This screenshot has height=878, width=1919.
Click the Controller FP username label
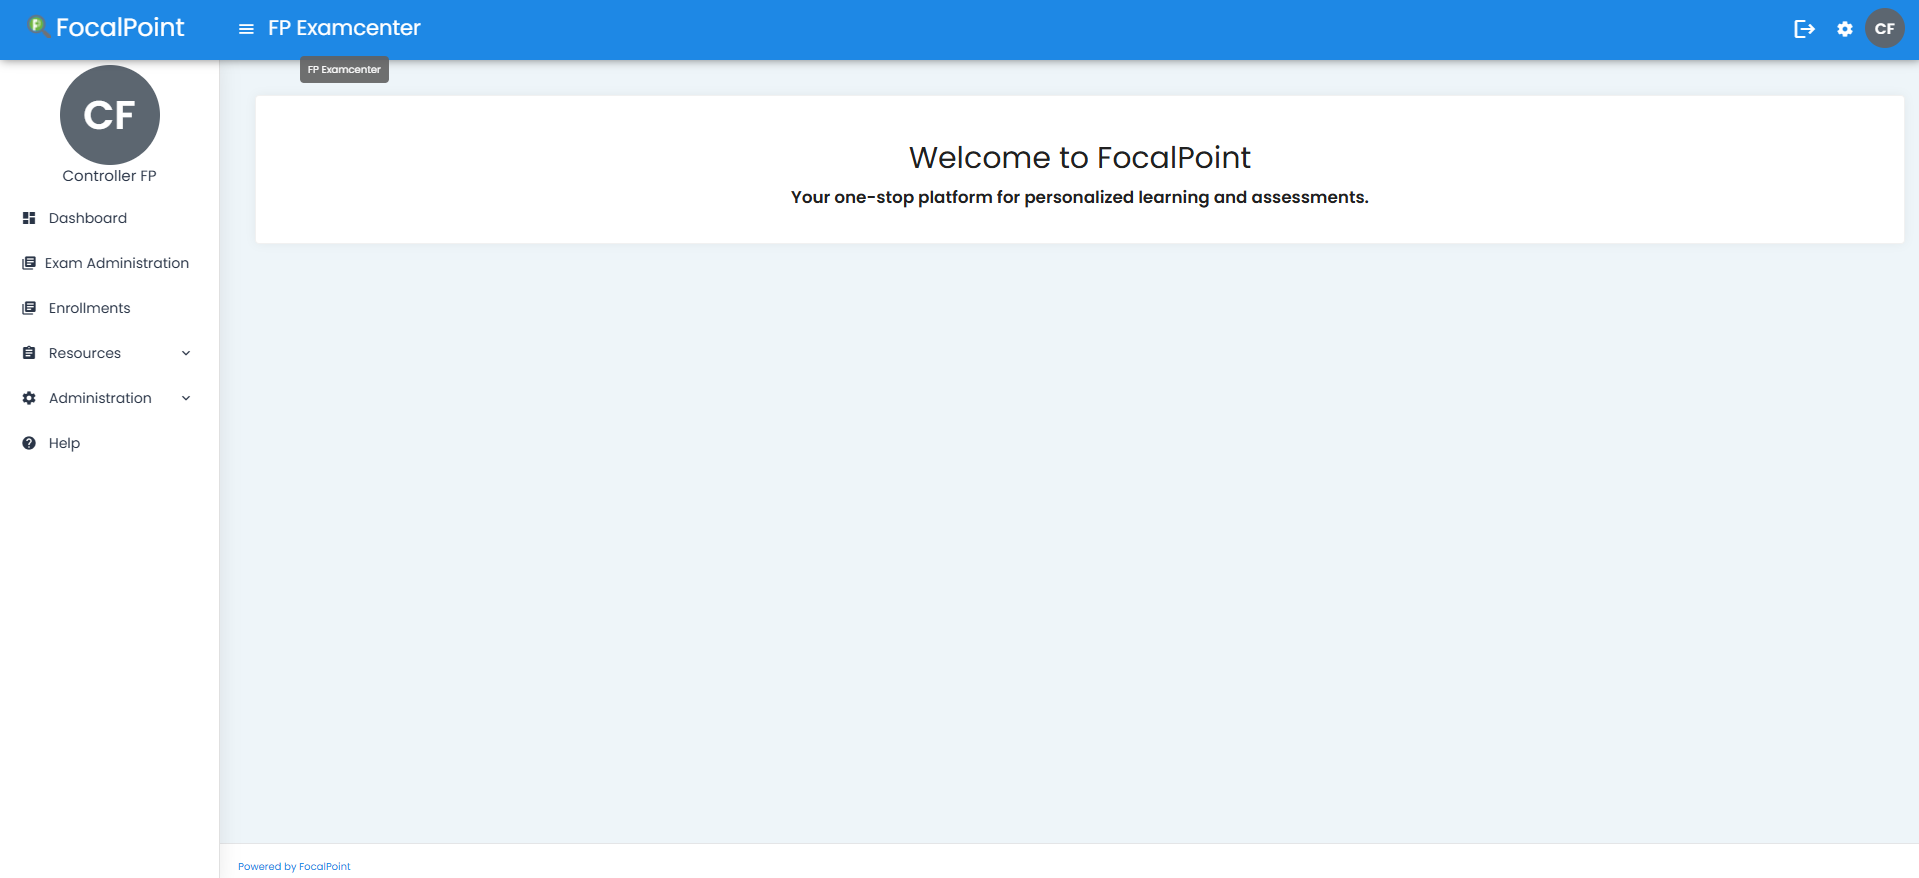110,176
